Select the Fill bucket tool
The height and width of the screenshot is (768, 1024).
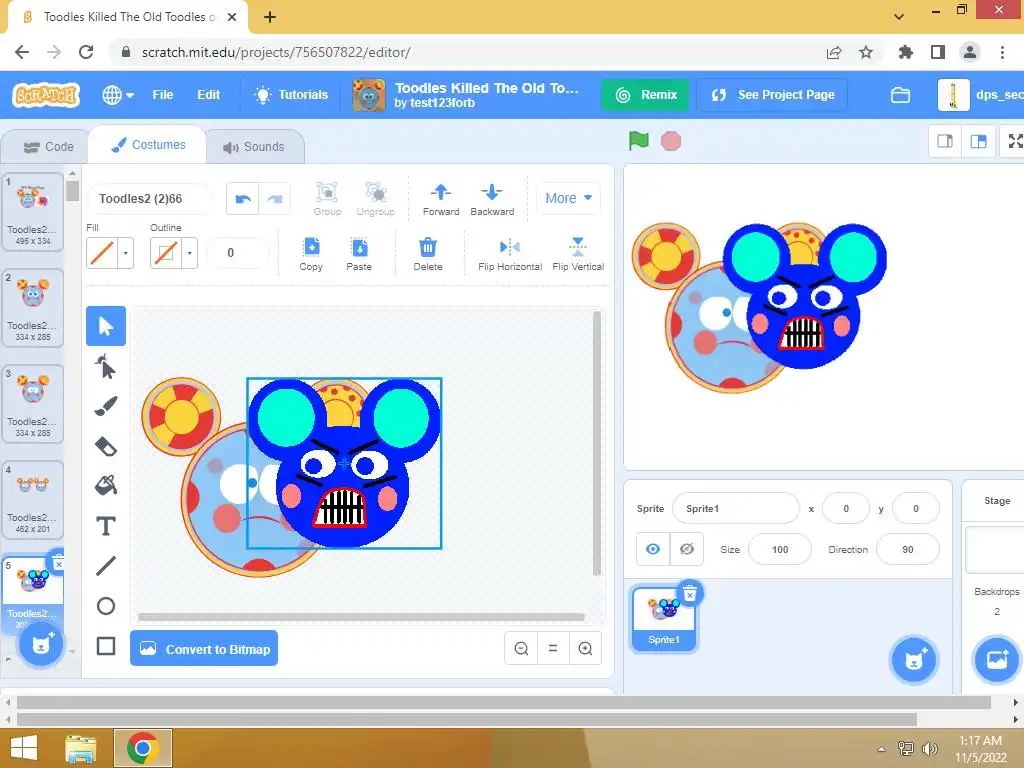pyautogui.click(x=106, y=485)
